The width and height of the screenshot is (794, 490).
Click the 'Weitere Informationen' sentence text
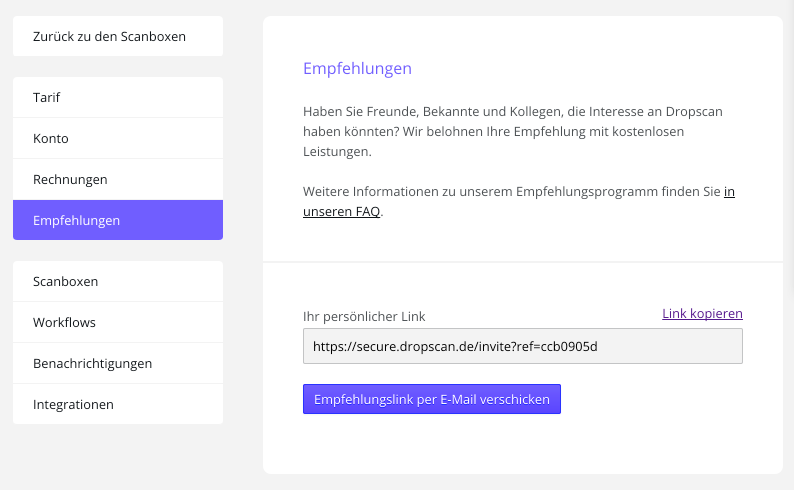click(500, 191)
